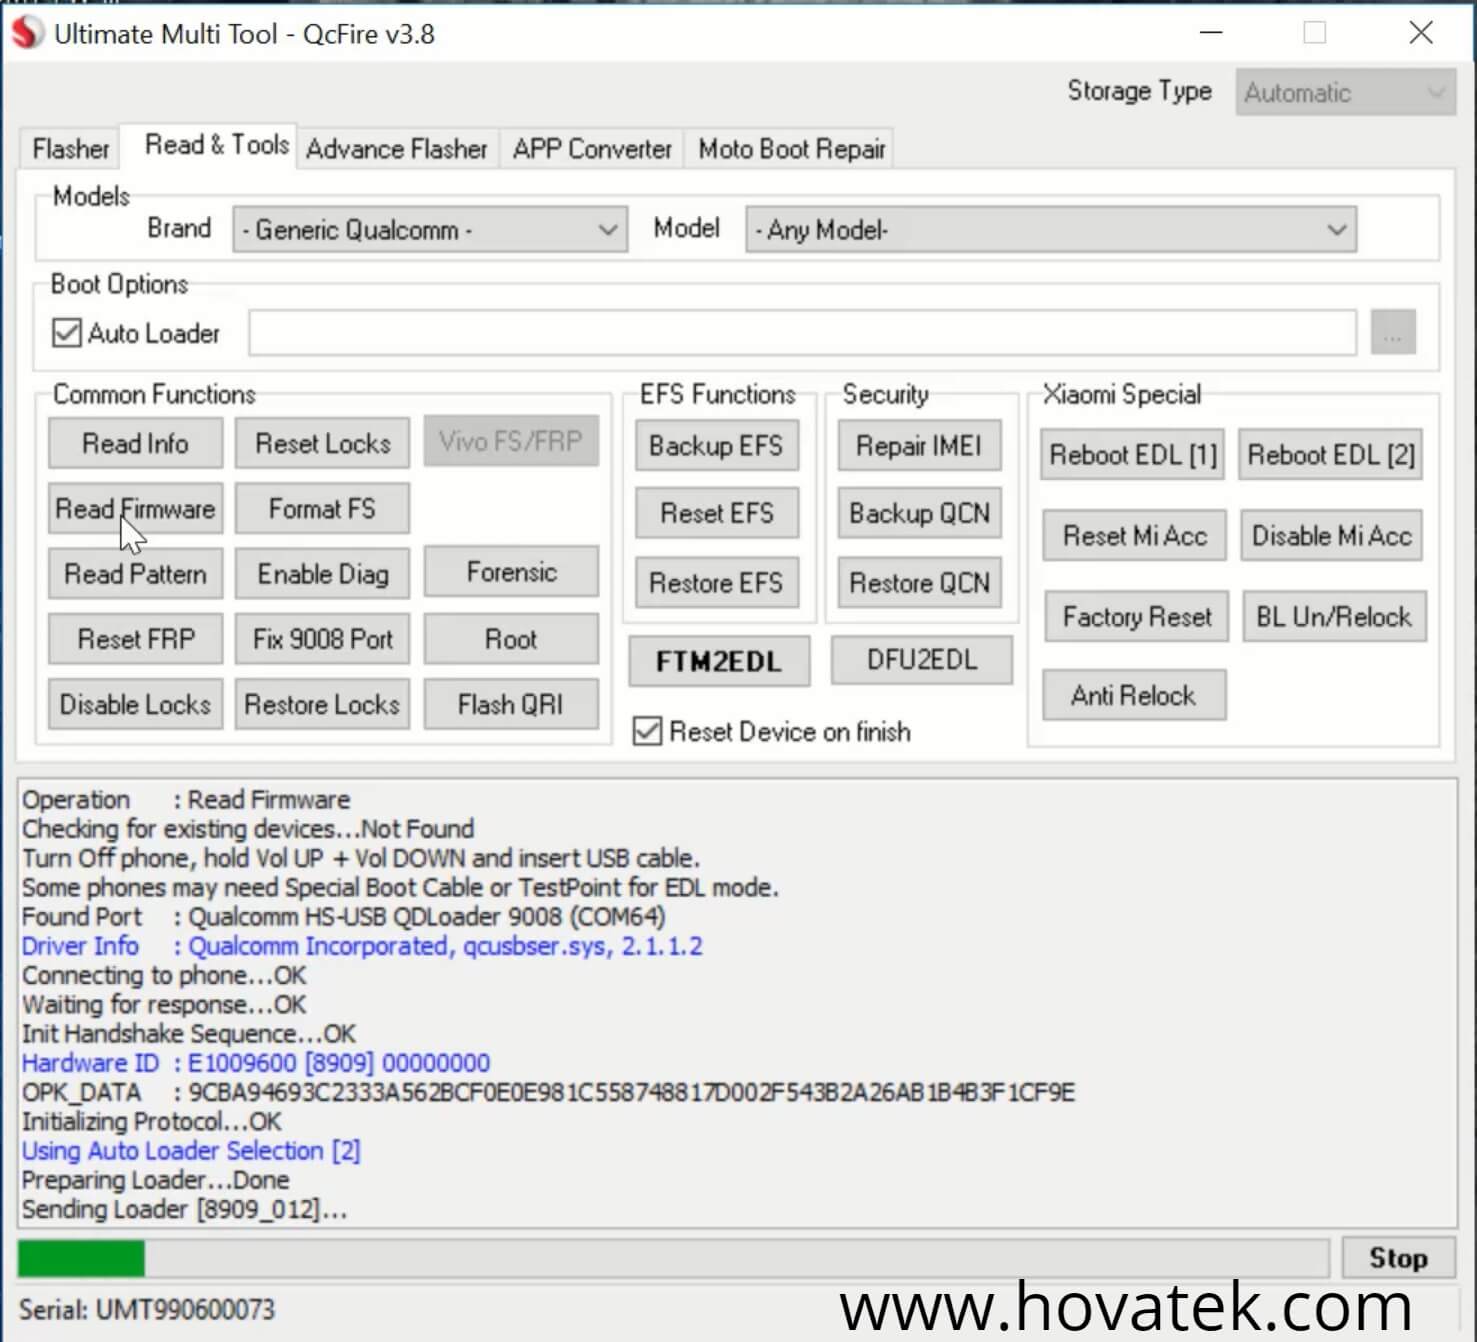
Task: Switch to the Flasher tab
Action: (x=70, y=149)
